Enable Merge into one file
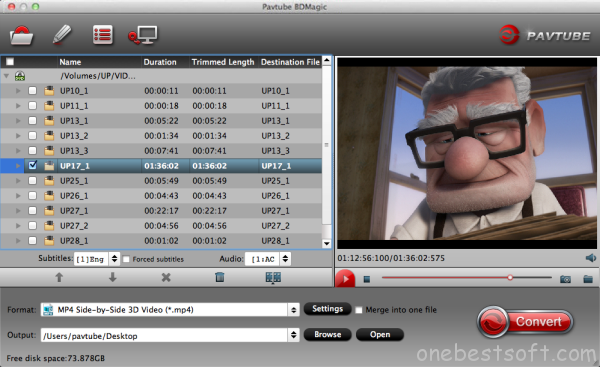The height and width of the screenshot is (367, 600). tap(359, 310)
